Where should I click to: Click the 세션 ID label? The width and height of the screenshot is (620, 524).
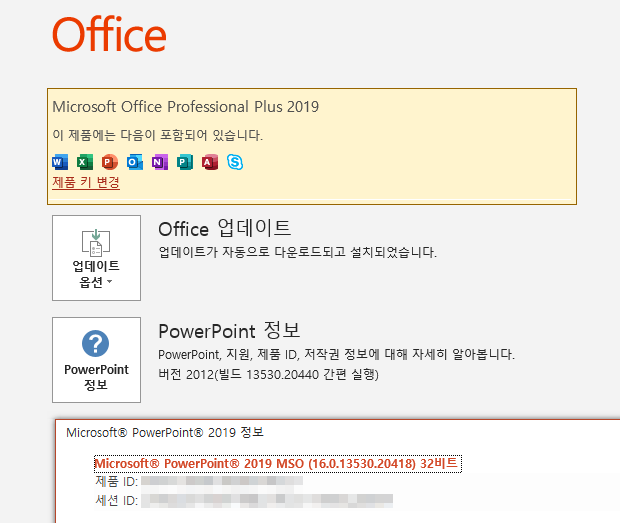click(117, 501)
